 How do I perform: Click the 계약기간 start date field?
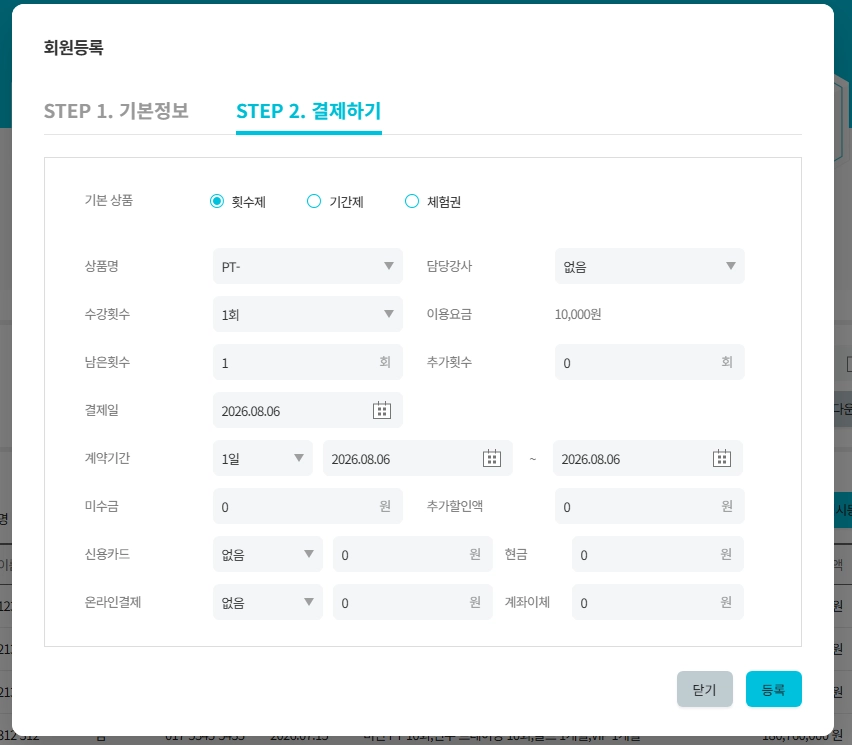pos(417,458)
